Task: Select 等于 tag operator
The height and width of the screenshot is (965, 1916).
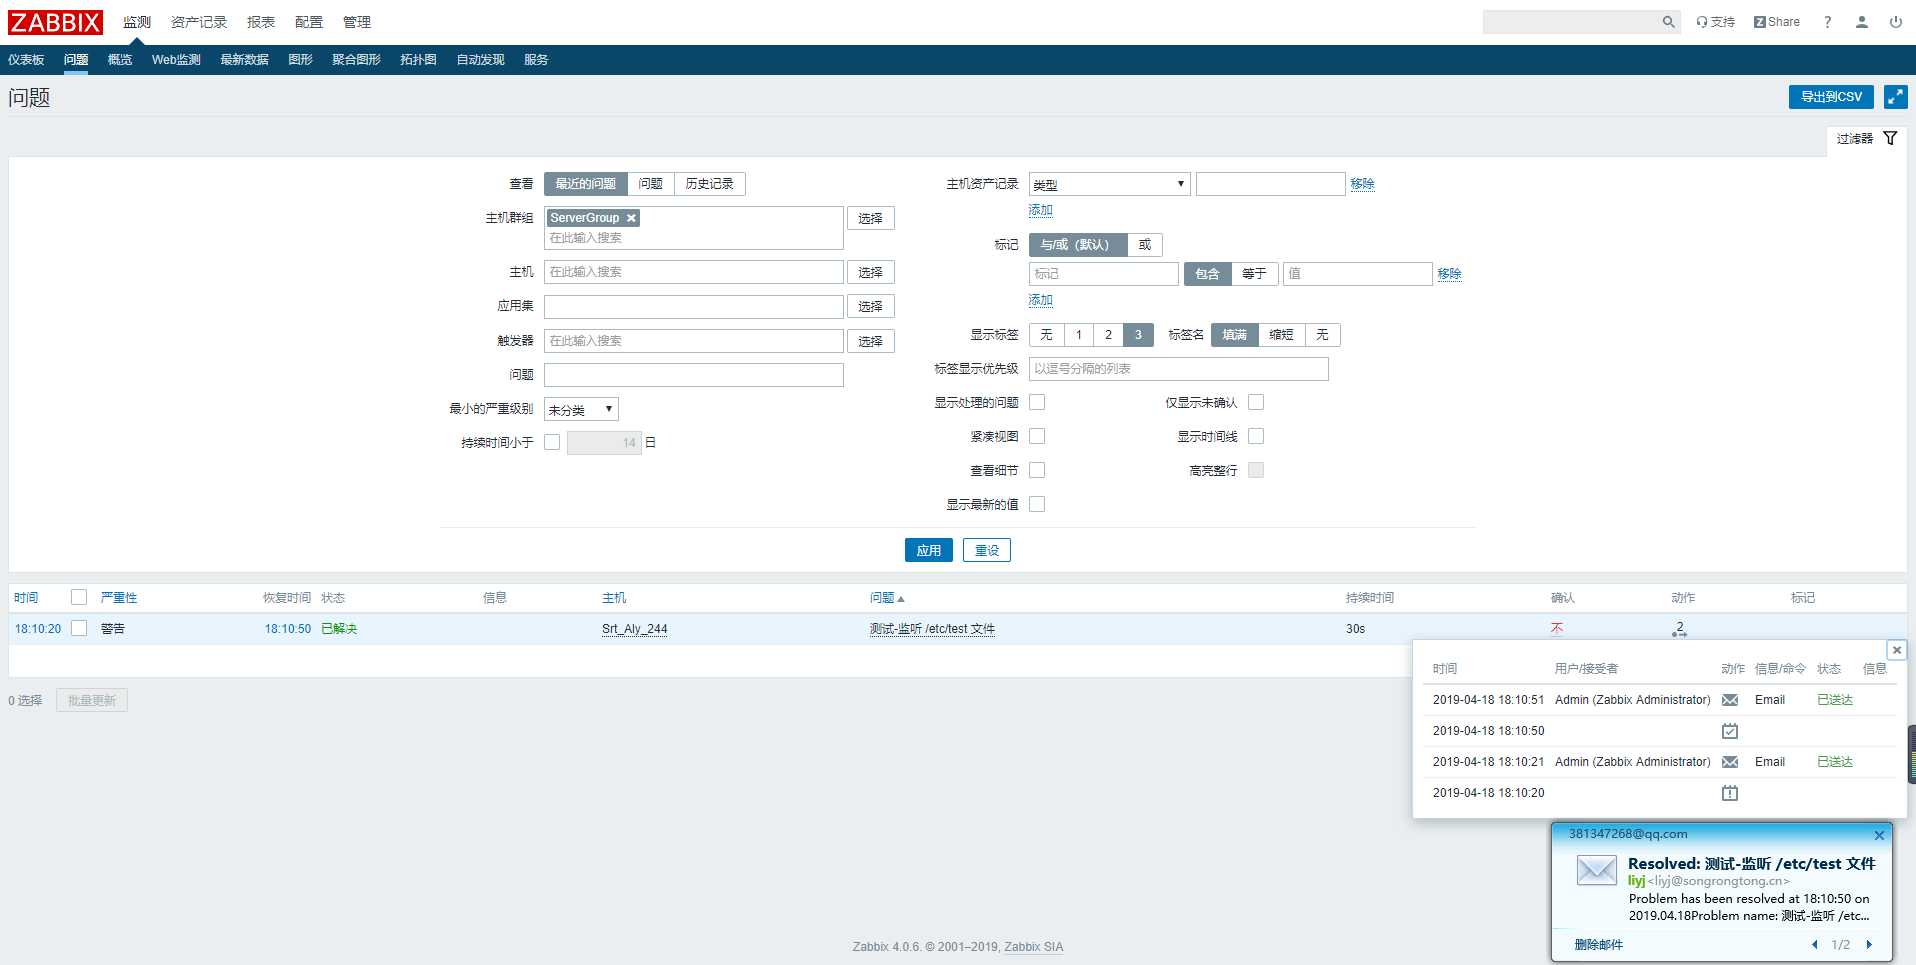Action: pos(1254,274)
